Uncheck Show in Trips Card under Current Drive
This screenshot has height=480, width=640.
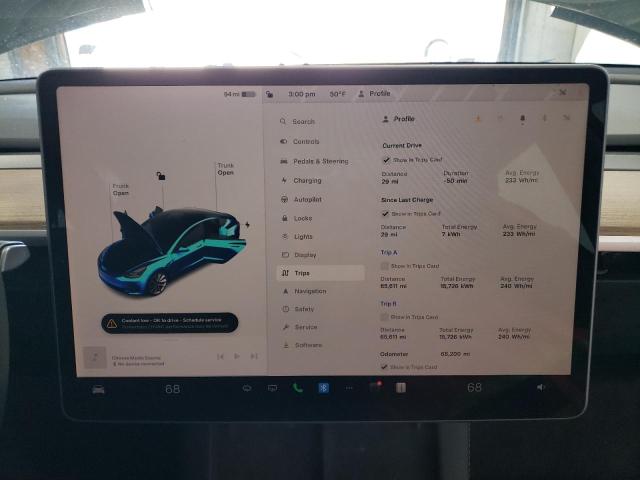click(x=386, y=160)
